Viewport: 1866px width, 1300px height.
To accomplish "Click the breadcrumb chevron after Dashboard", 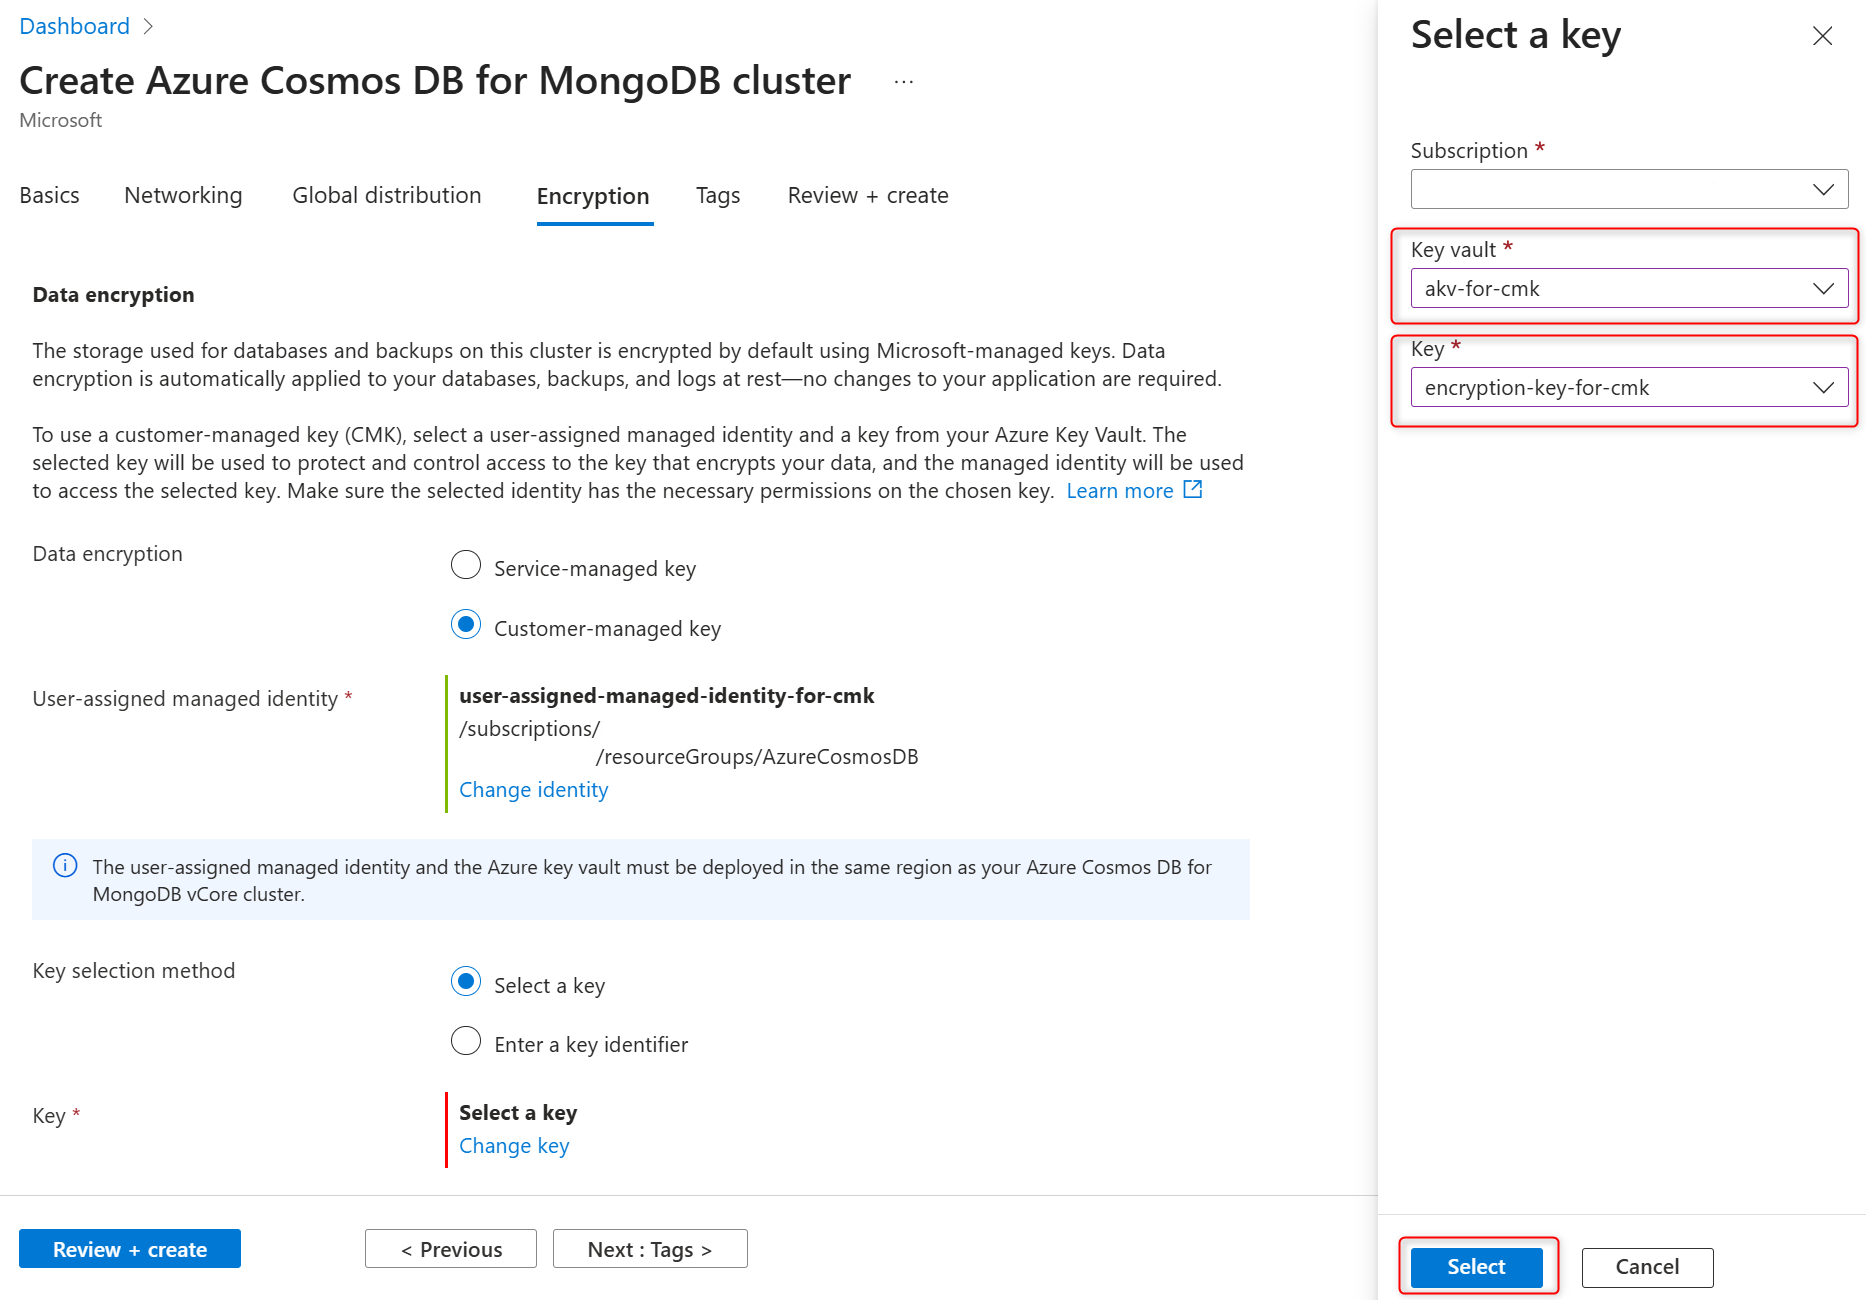I will point(149,27).
